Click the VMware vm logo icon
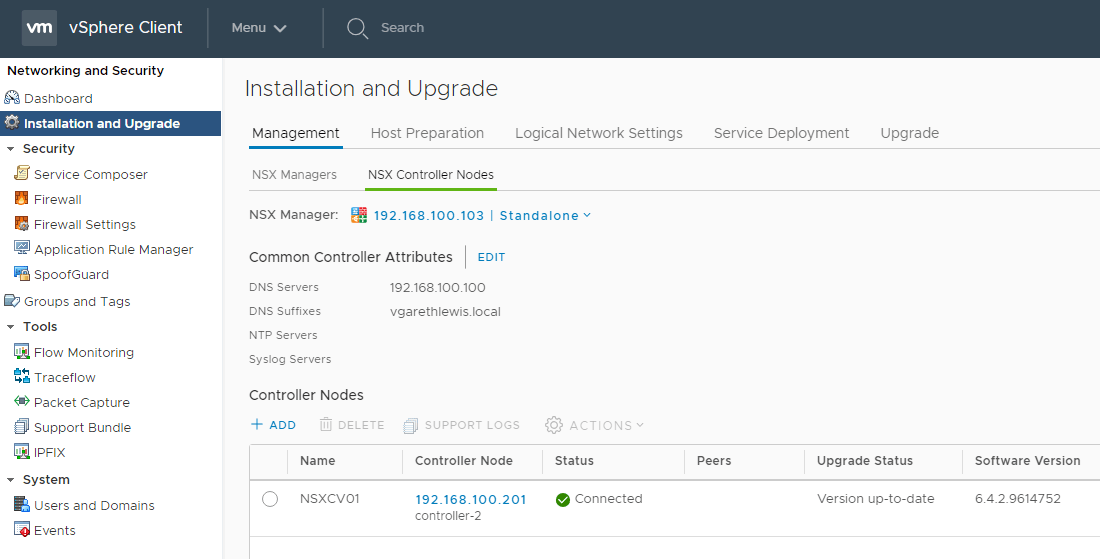1100x559 pixels. coord(39,28)
